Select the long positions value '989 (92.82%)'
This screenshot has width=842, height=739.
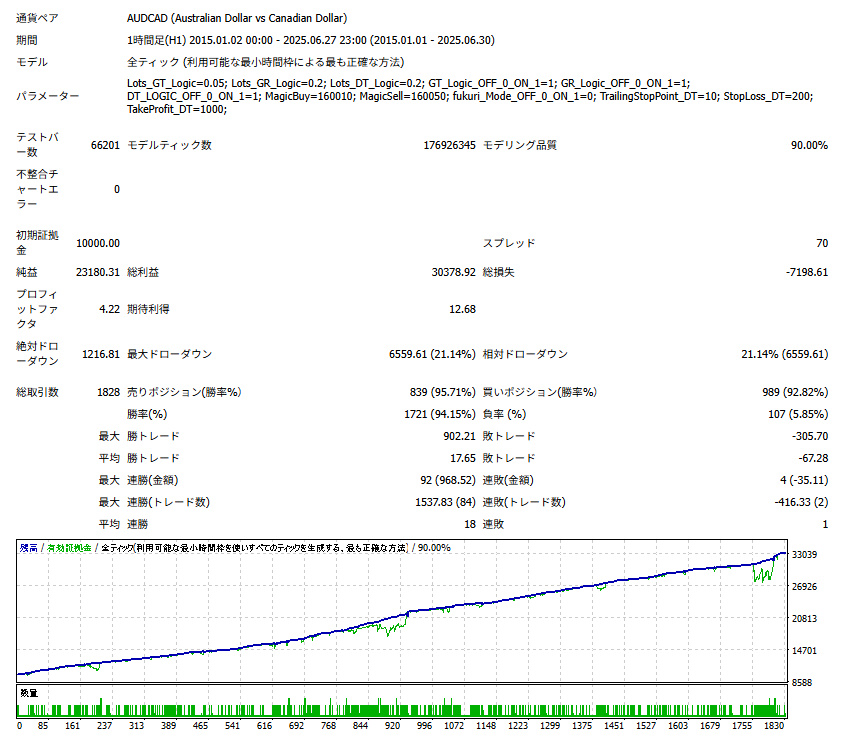pyautogui.click(x=795, y=393)
